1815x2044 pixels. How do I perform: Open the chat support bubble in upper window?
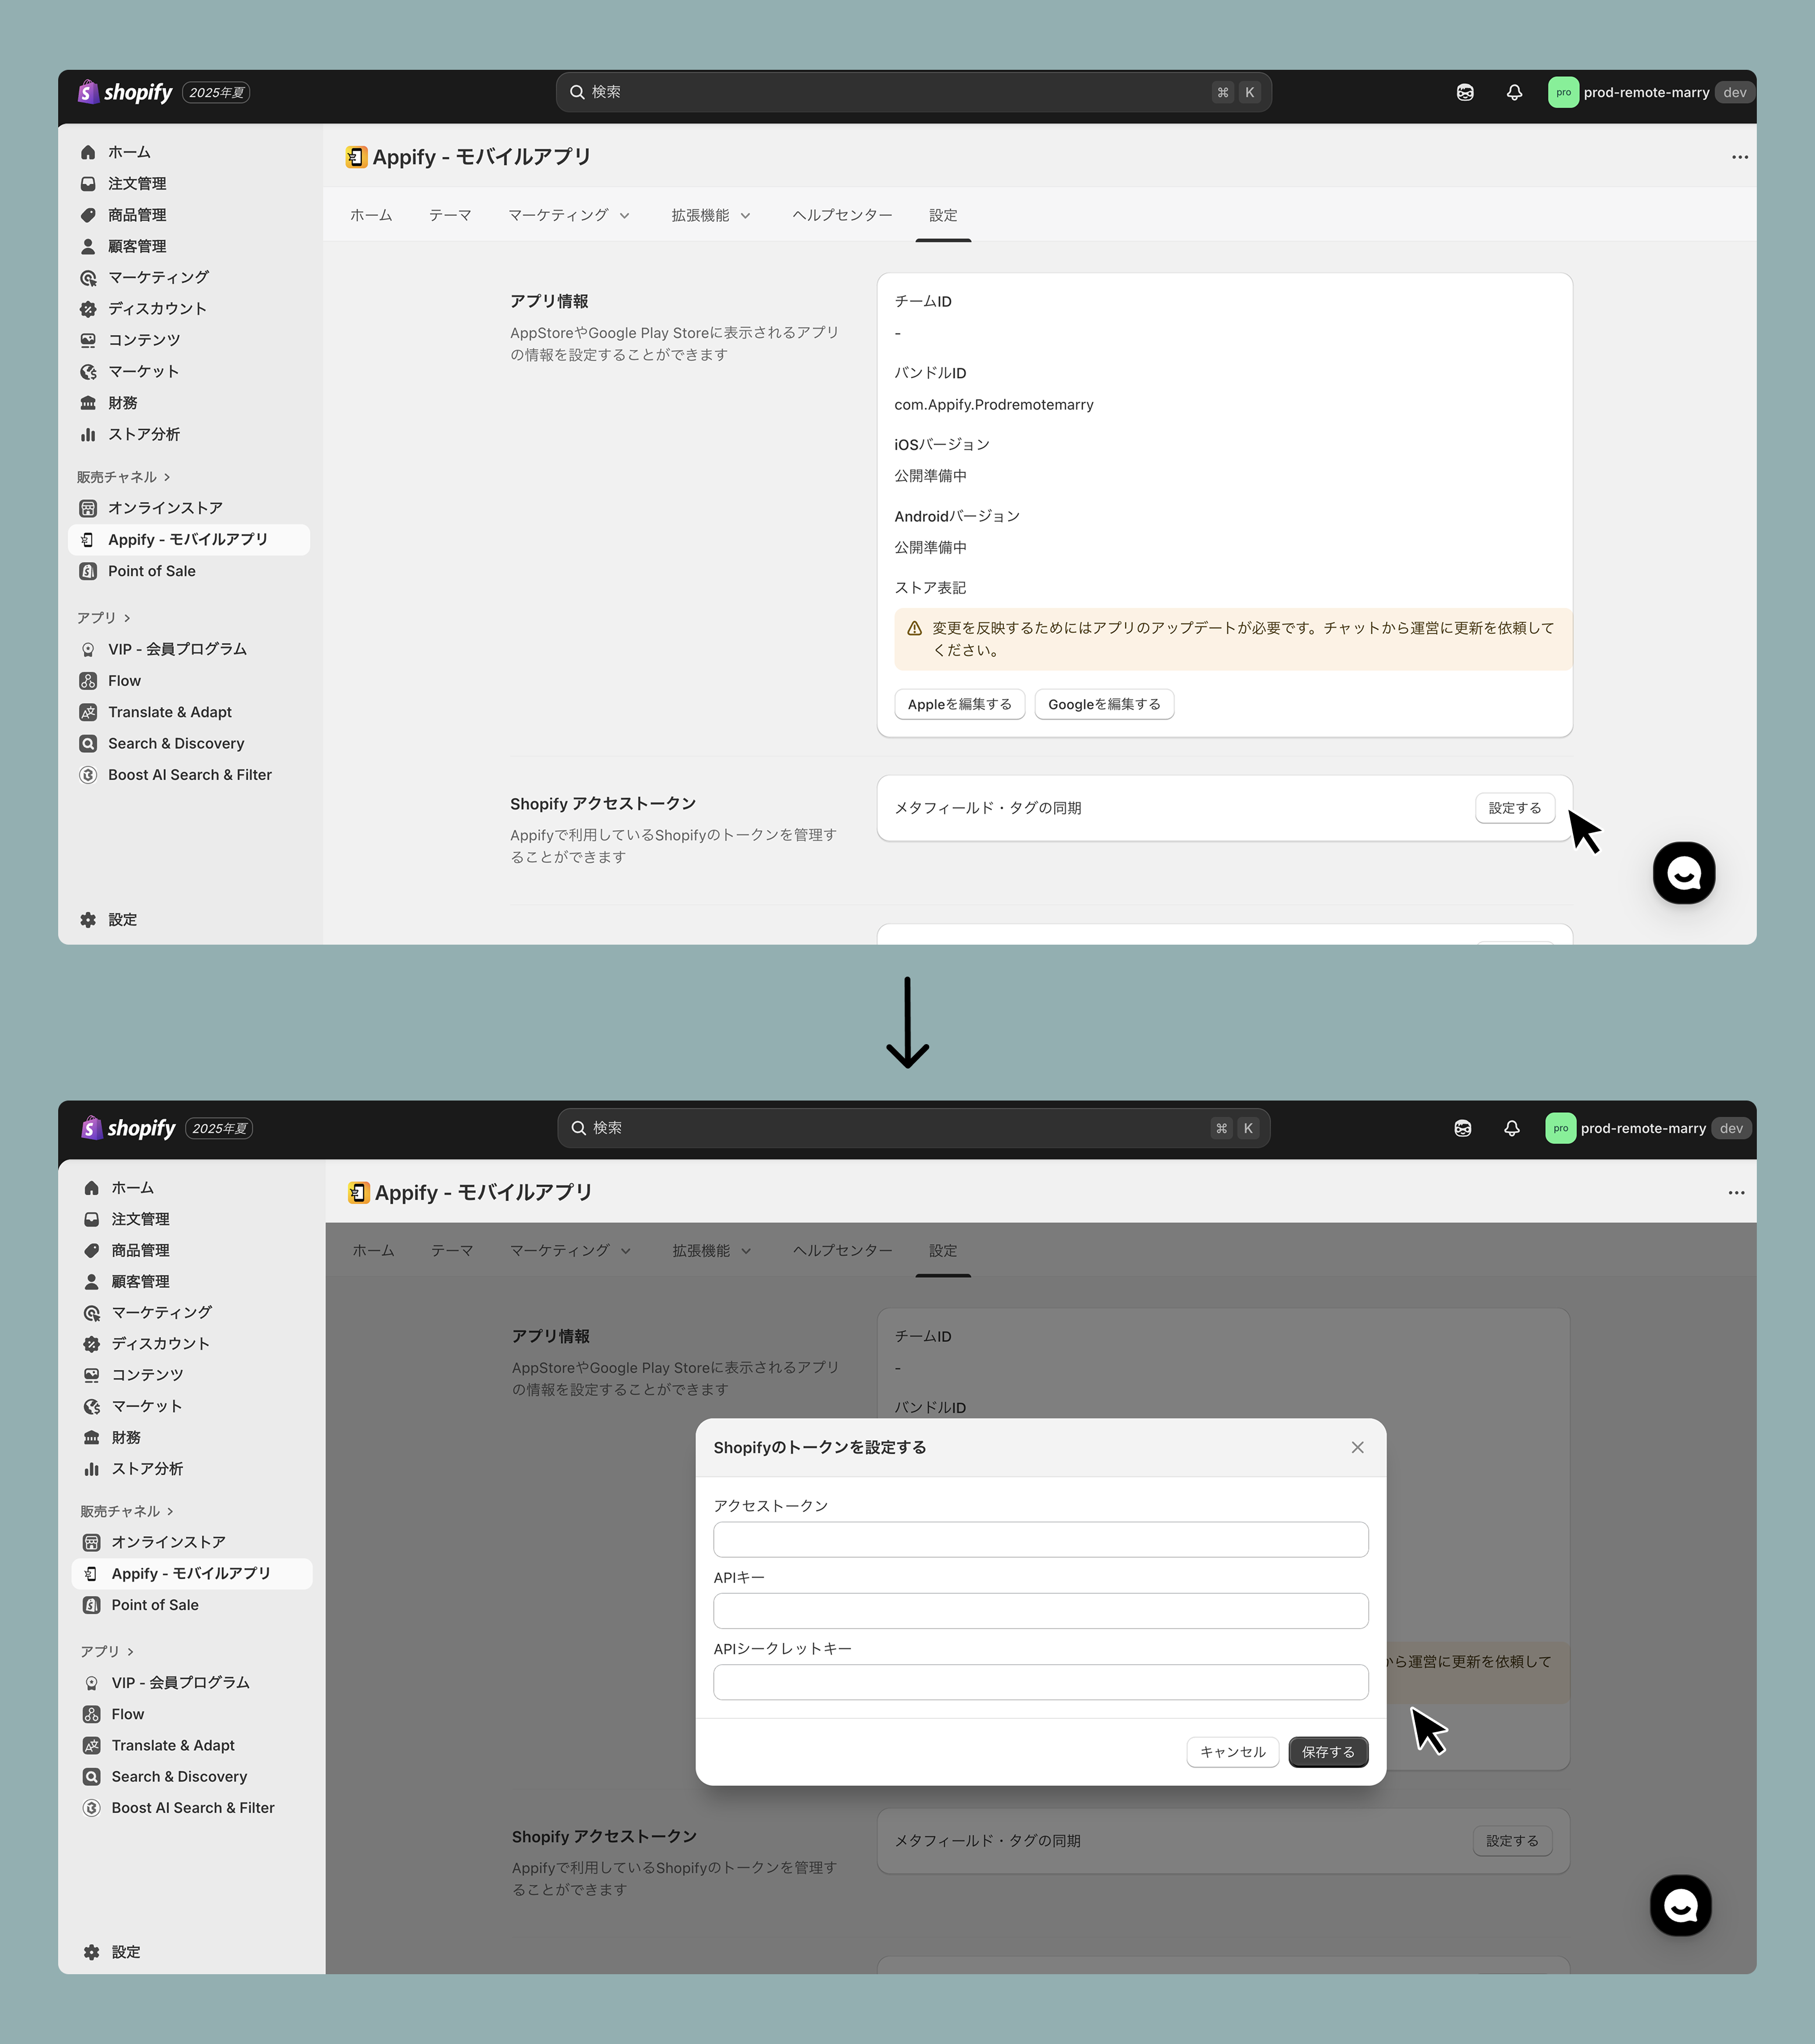pyautogui.click(x=1683, y=873)
